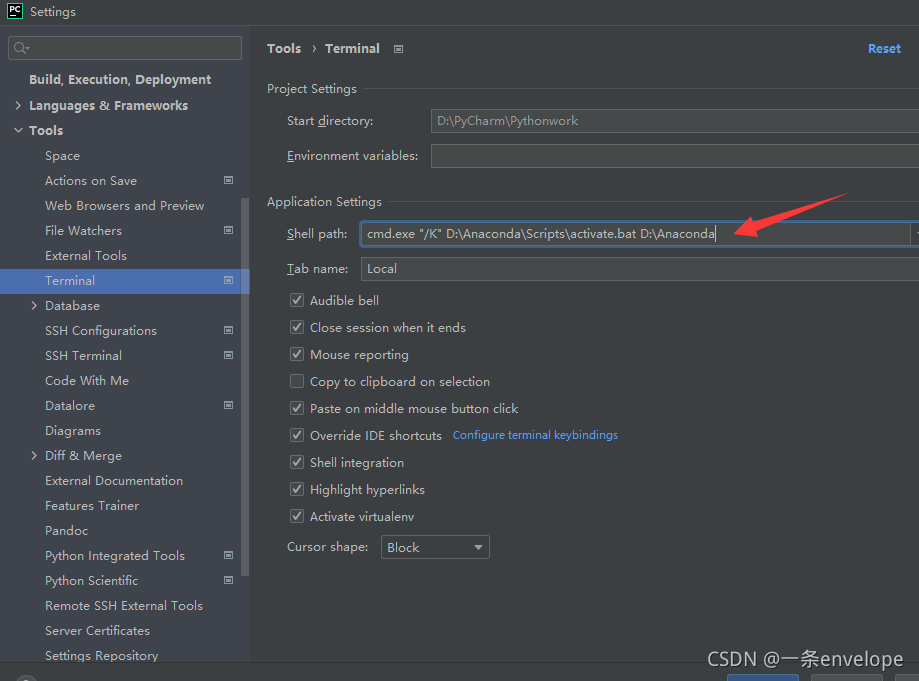Toggle Highlight hyperlinks checkbox
Viewport: 919px width, 681px height.
(297, 489)
